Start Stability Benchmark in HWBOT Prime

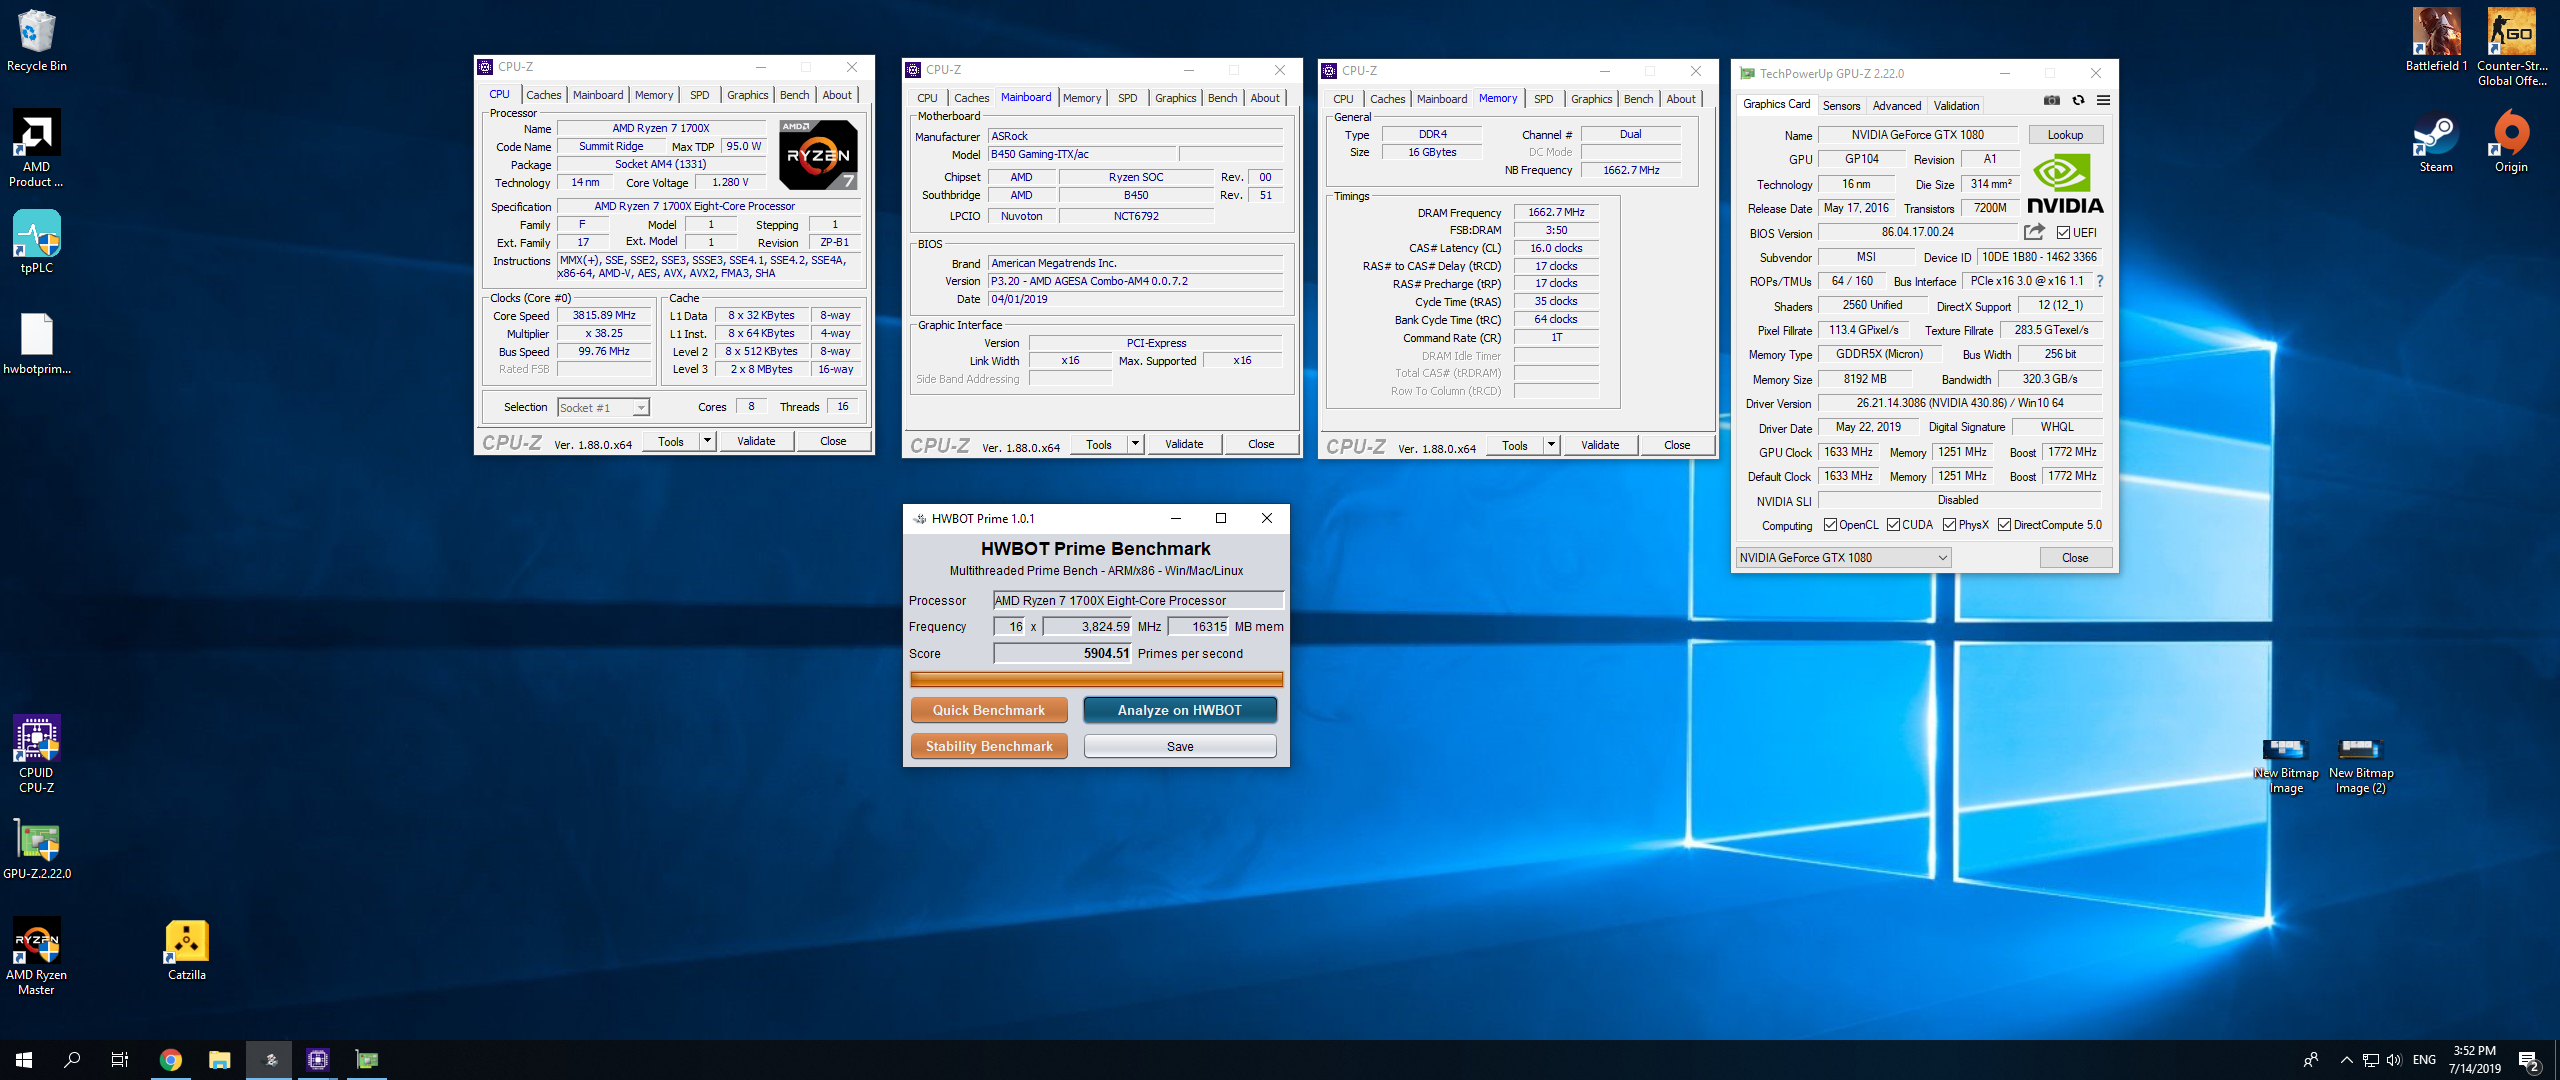[988, 746]
